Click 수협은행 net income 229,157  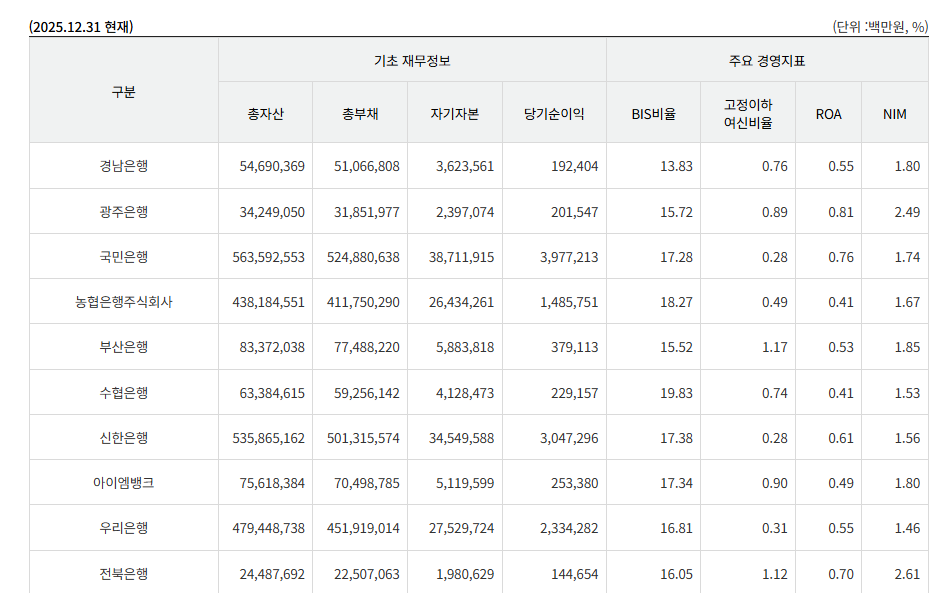point(574,393)
